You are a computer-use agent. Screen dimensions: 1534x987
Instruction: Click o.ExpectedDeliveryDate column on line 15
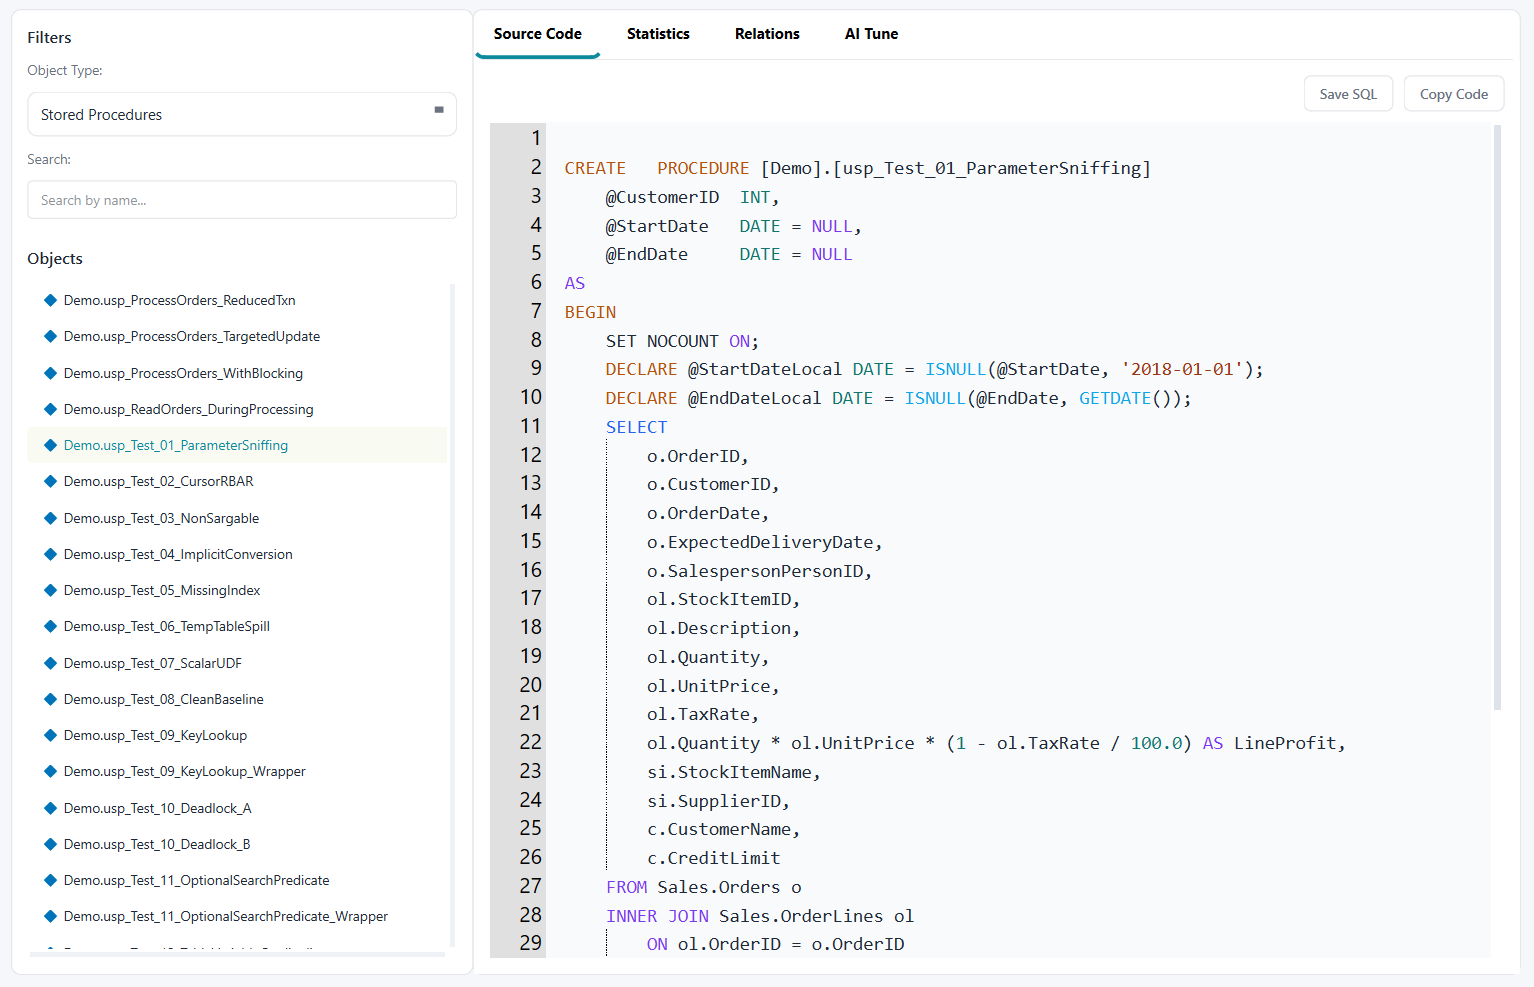pos(760,542)
